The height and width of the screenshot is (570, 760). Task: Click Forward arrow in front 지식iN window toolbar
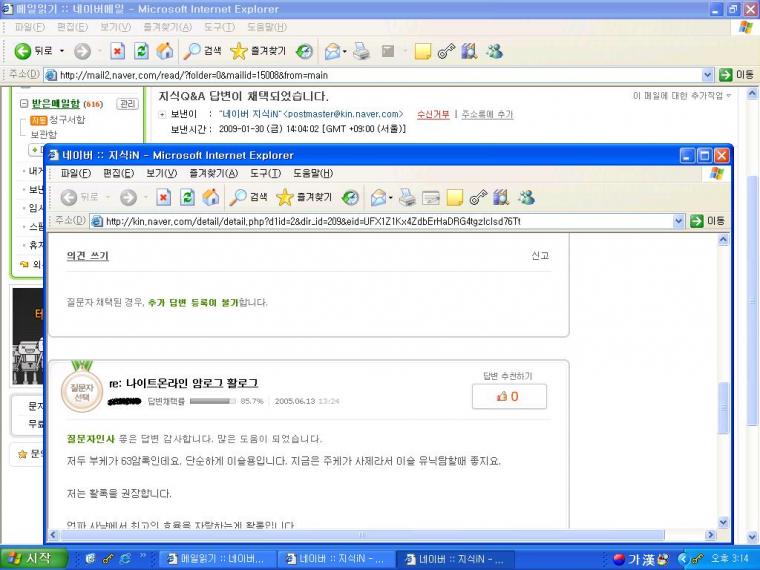(x=128, y=197)
